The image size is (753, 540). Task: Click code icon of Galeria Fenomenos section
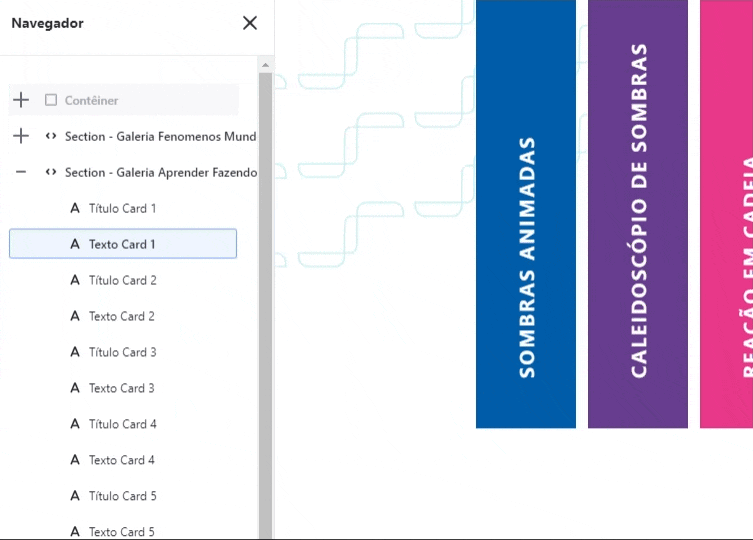pyautogui.click(x=51, y=136)
